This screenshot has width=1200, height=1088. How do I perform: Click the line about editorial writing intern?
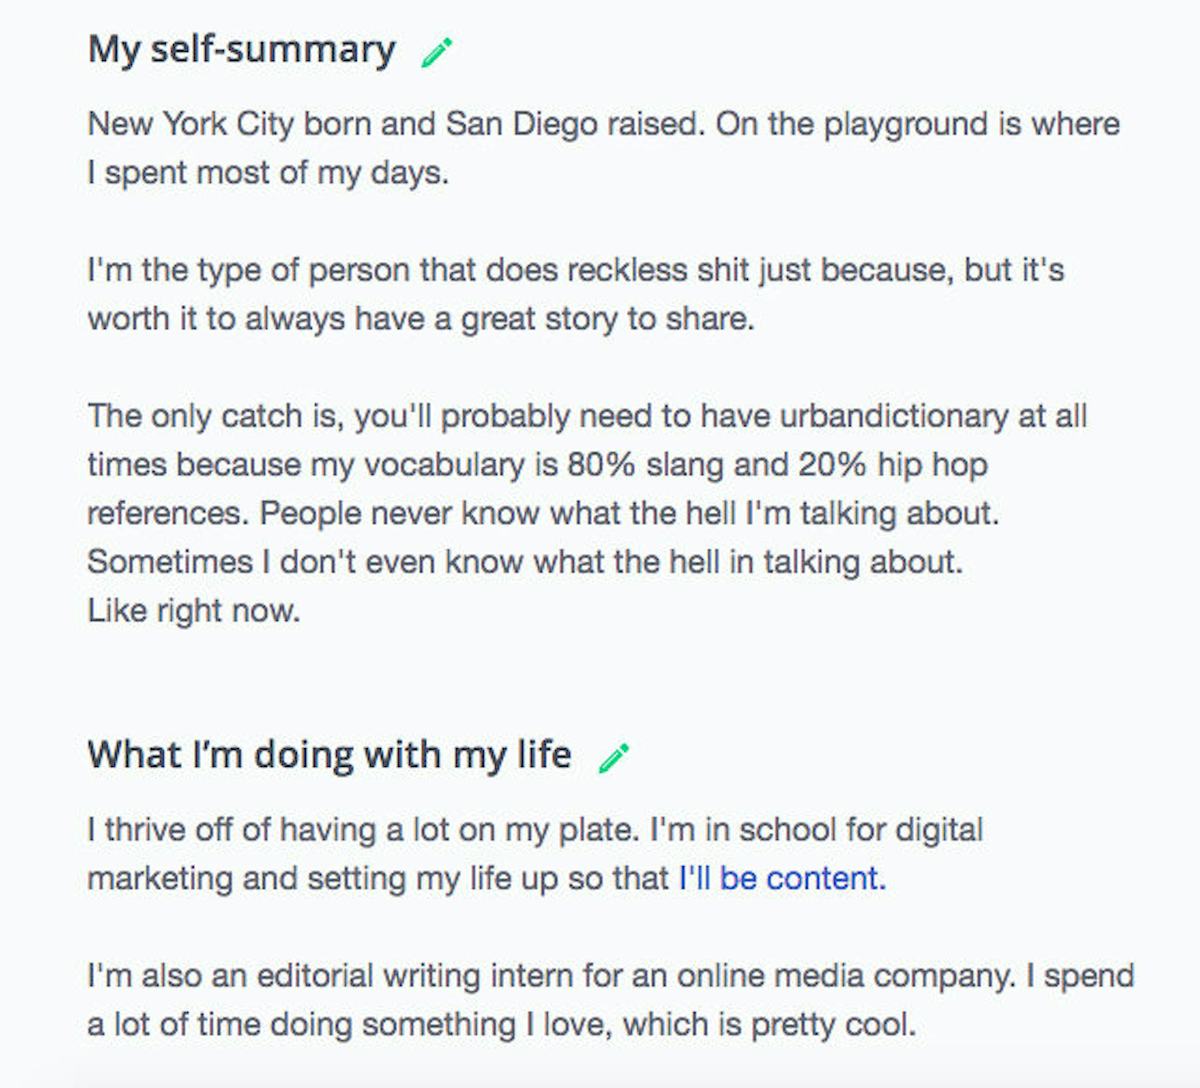[610, 975]
